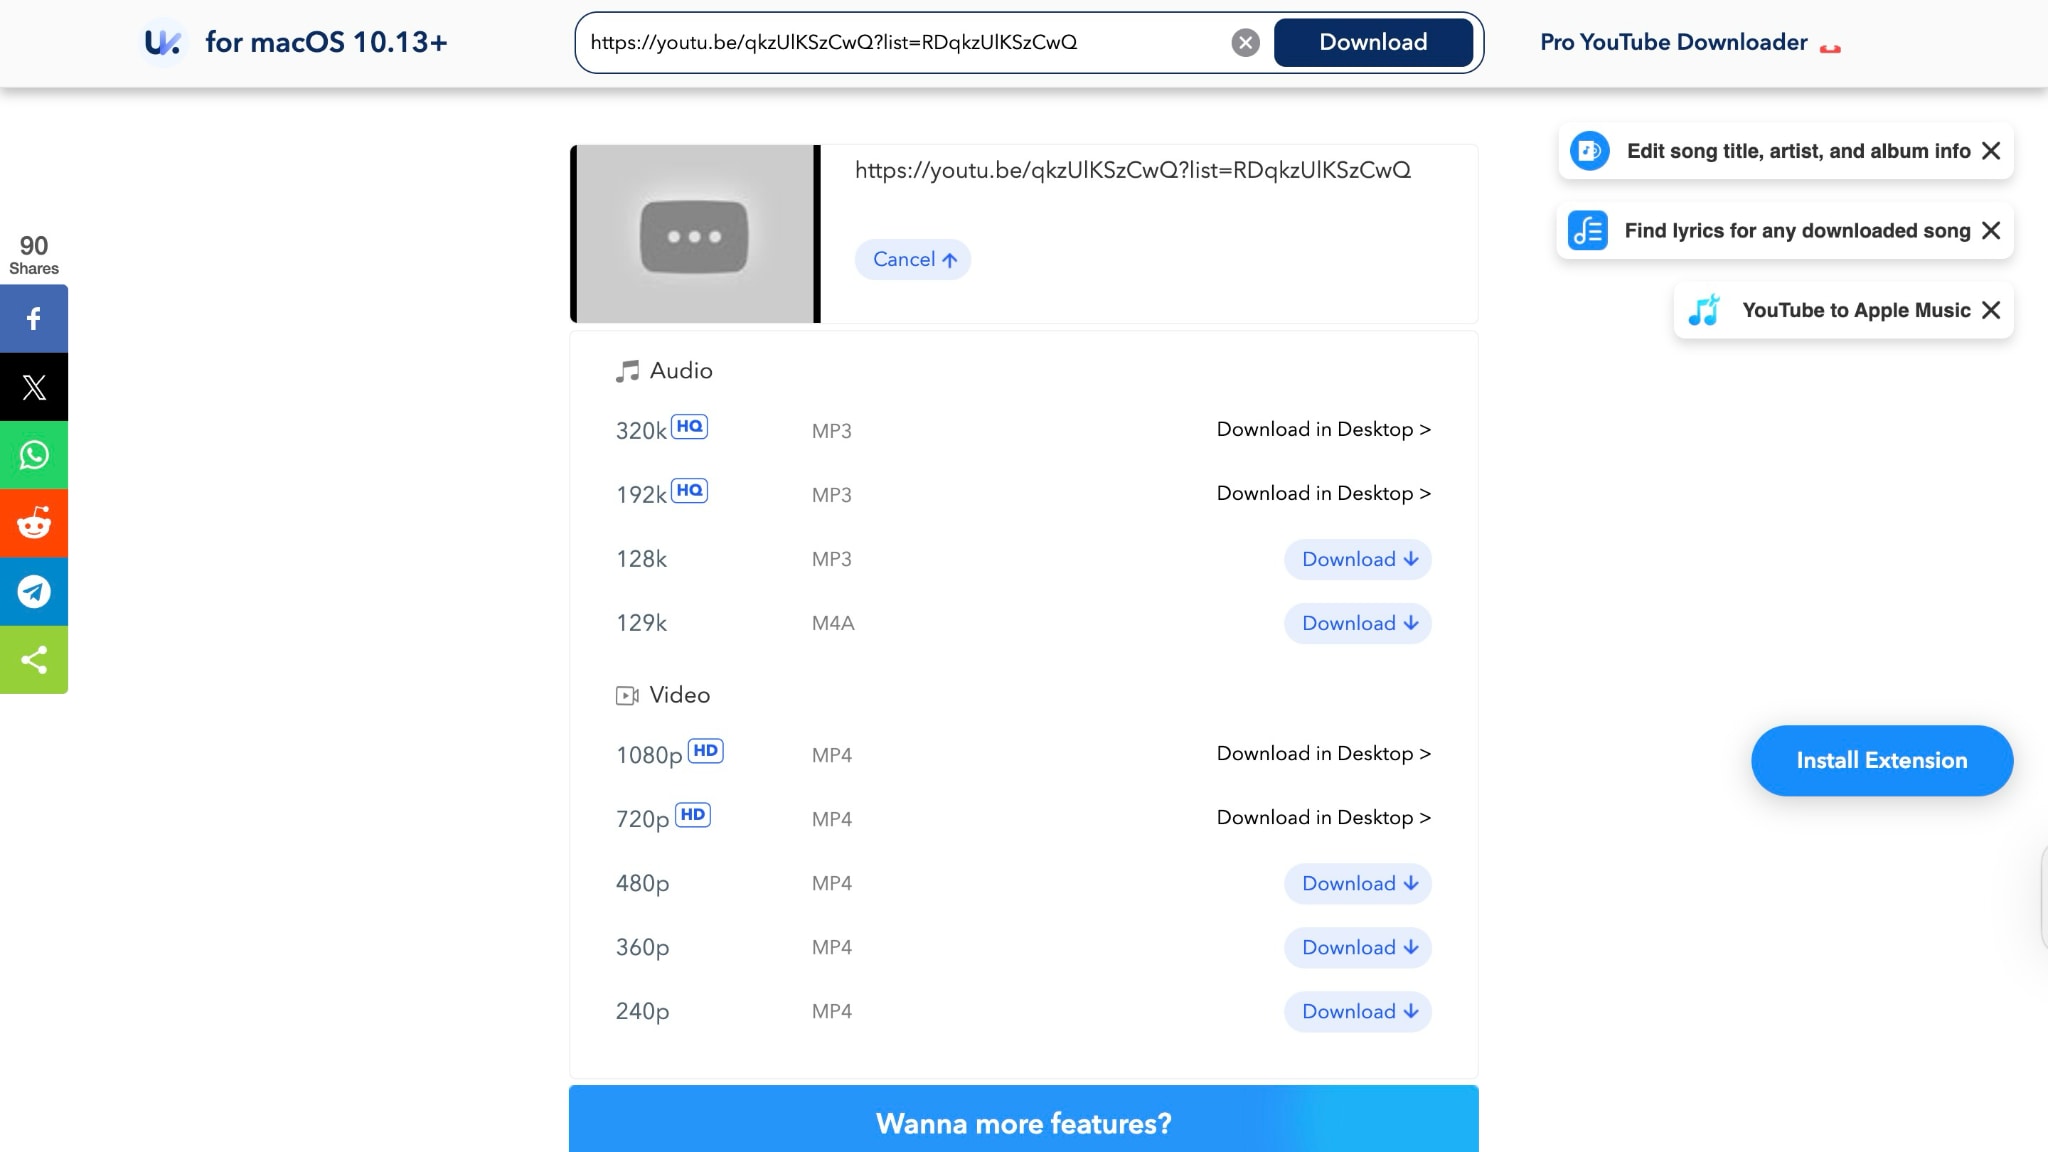Viewport: 2048px width, 1152px height.
Task: Click the 'for macOS 10.13+' header text
Action: click(x=326, y=42)
